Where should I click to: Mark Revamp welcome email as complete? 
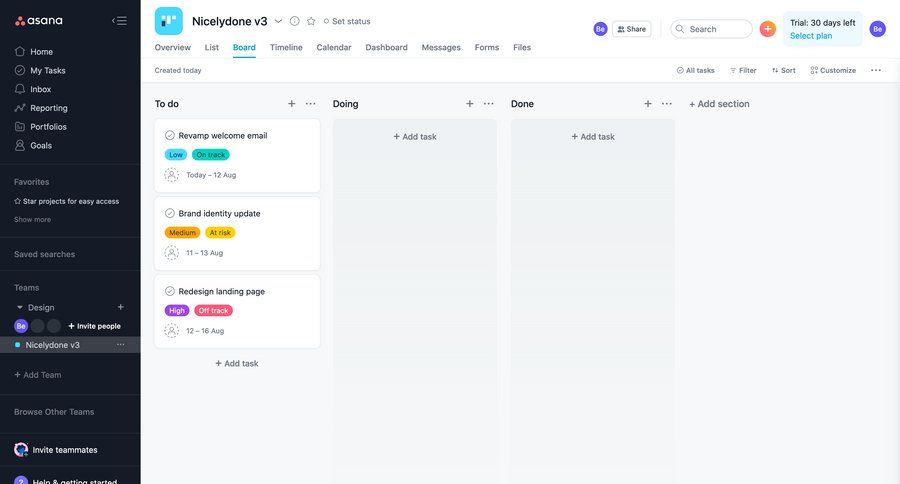point(170,135)
